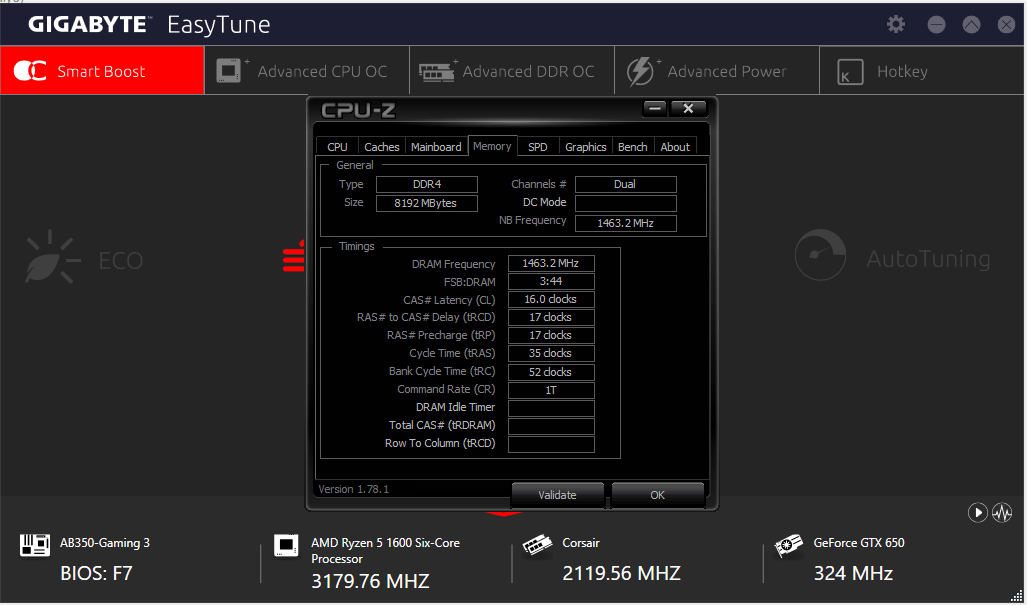Click the BIOS: F7 text
1027x605 pixels.
tap(96, 574)
